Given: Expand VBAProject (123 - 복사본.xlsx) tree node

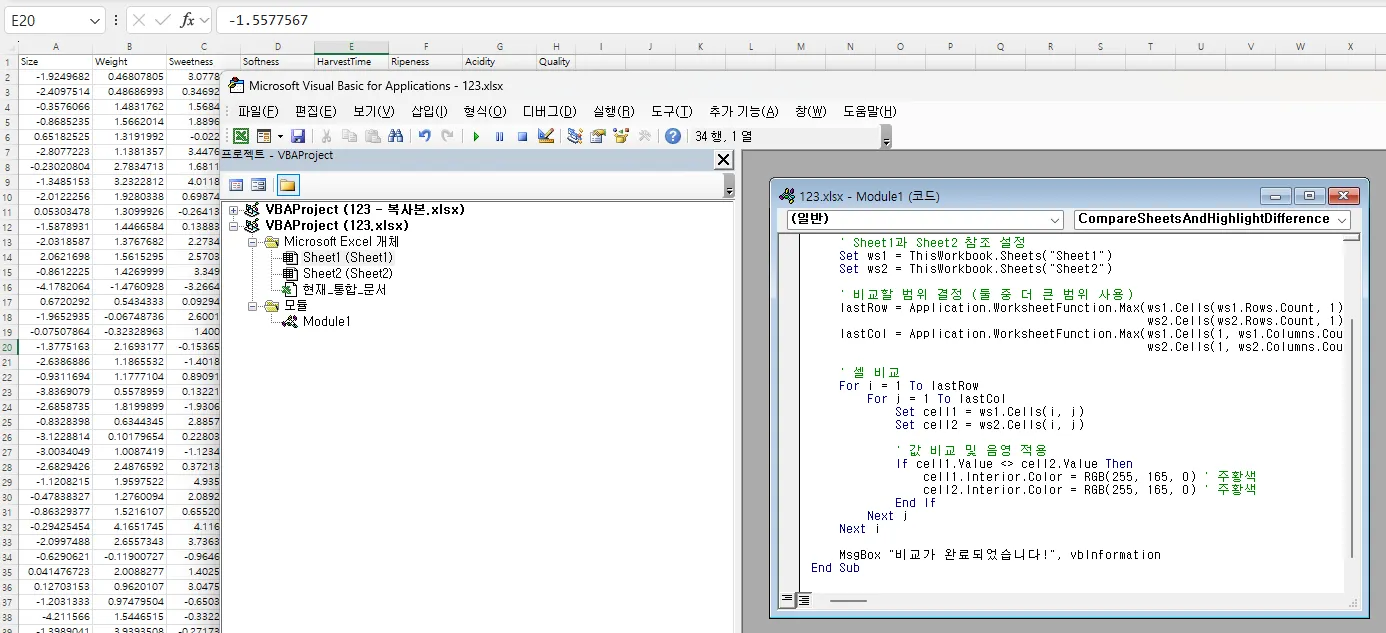Looking at the screenshot, I should click(234, 210).
